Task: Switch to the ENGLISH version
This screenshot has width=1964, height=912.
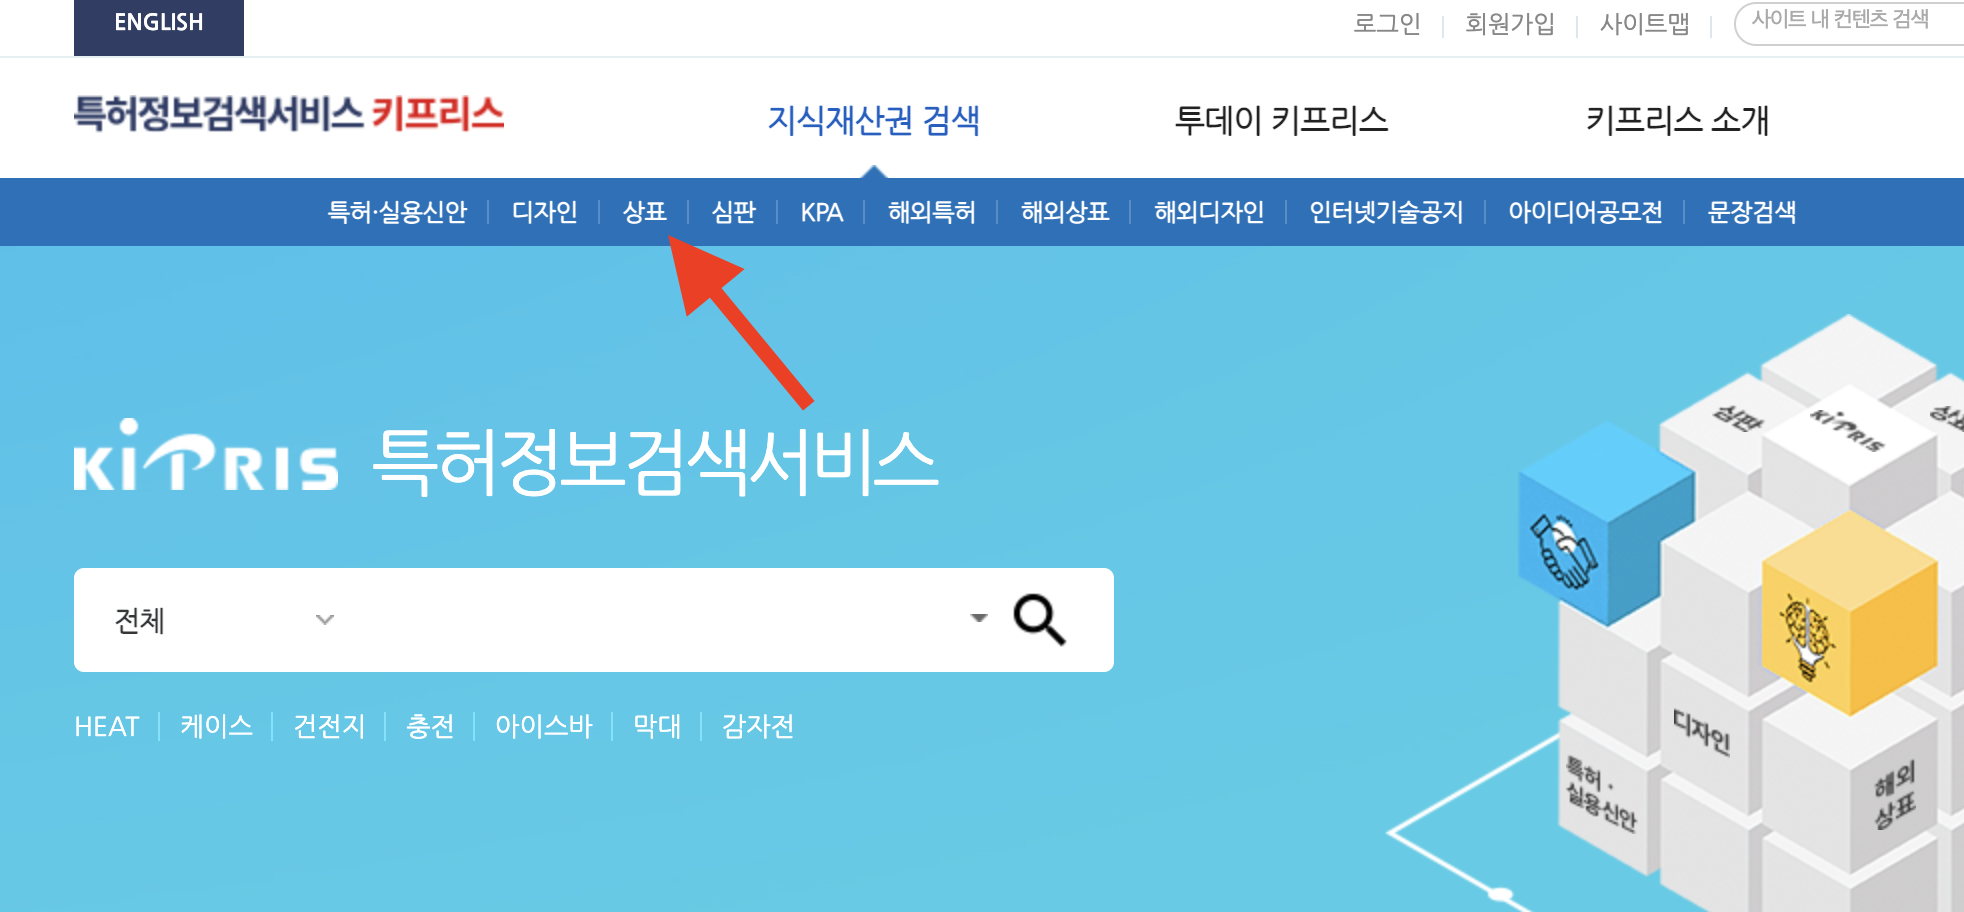Action: [158, 21]
